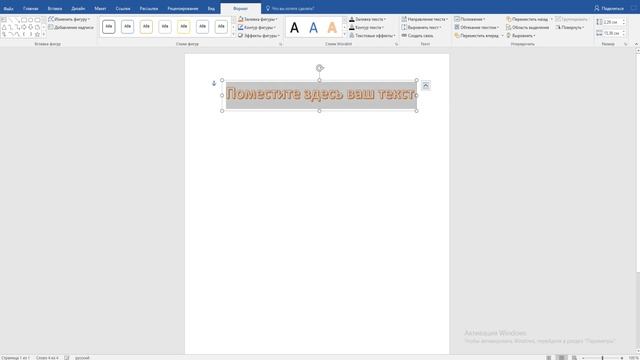This screenshot has width=640, height=360.
Task: Apply the second shape style preset
Action: [127, 27]
